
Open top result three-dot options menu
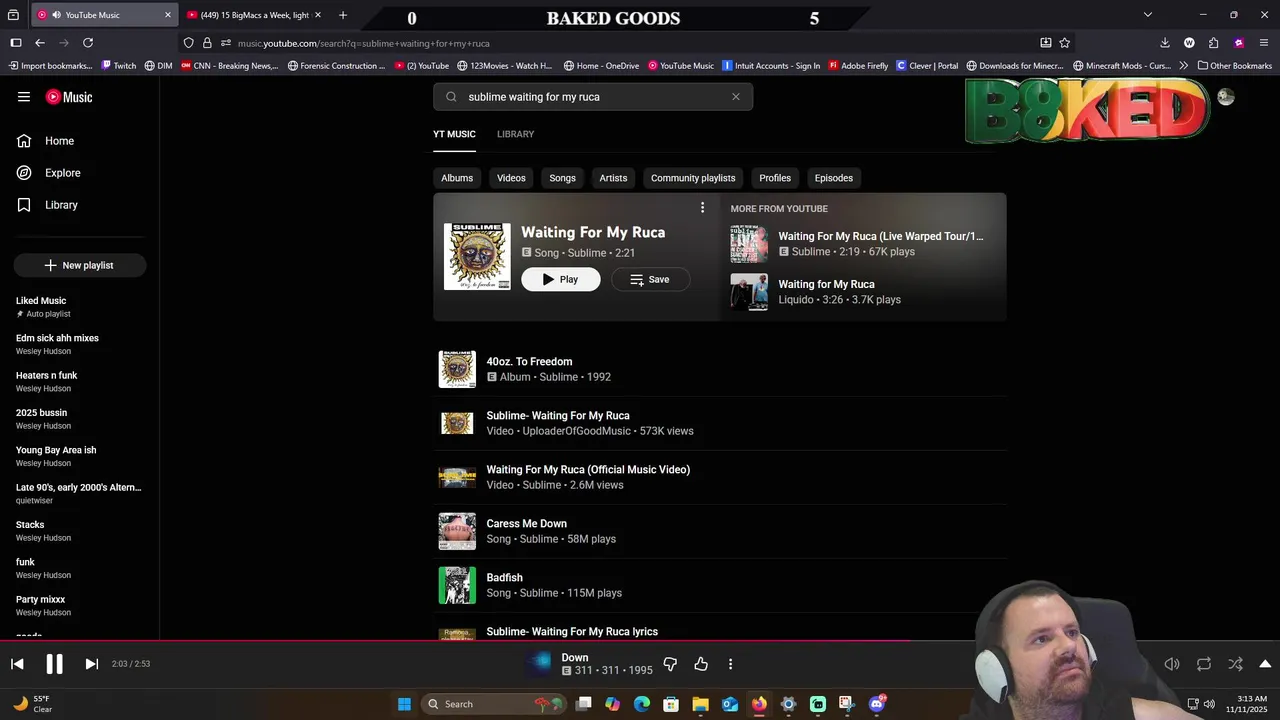pyautogui.click(x=702, y=208)
